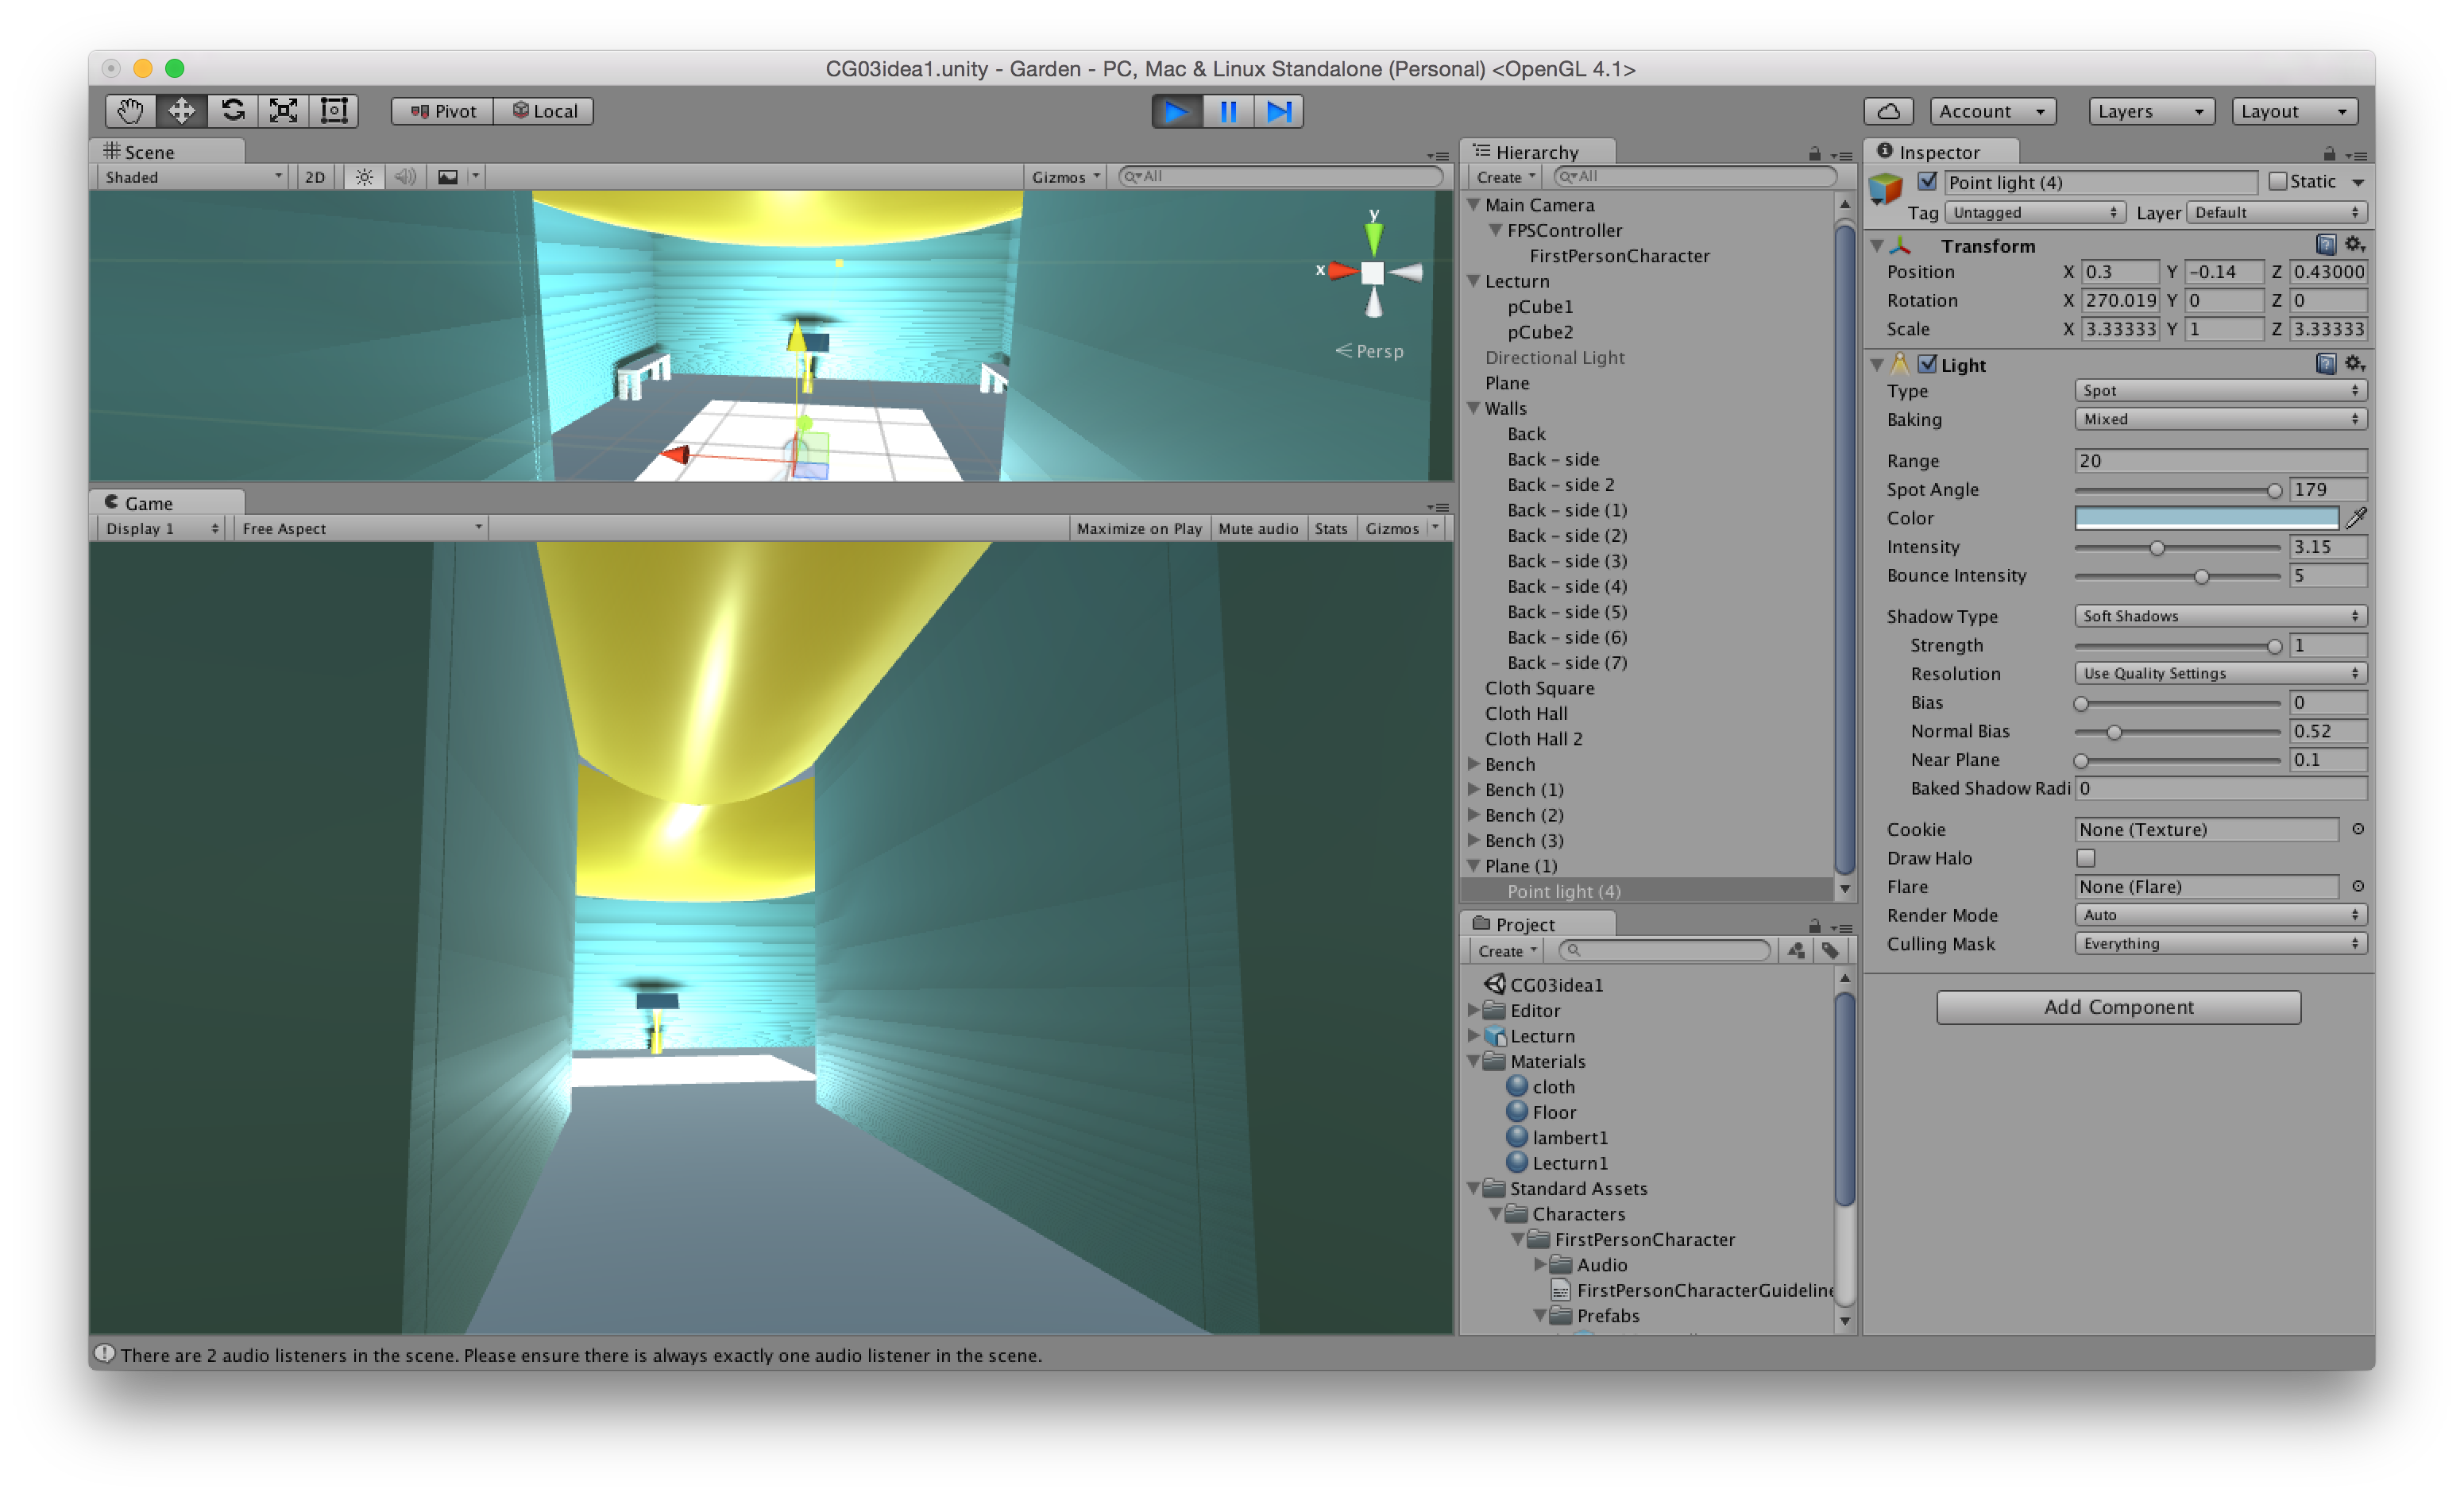Click the Add Component button
Viewport: 2464px width, 1497px height.
click(x=2117, y=1007)
